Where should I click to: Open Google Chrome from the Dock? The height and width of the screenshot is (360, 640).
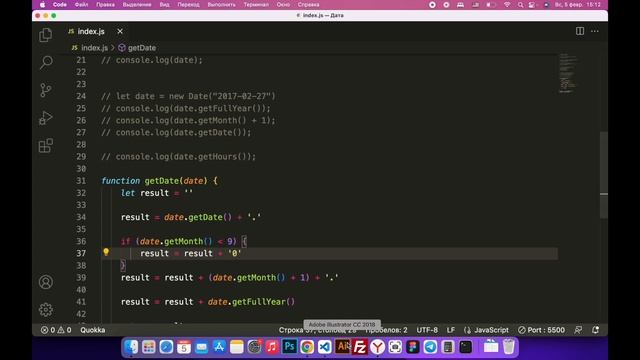tap(307, 347)
